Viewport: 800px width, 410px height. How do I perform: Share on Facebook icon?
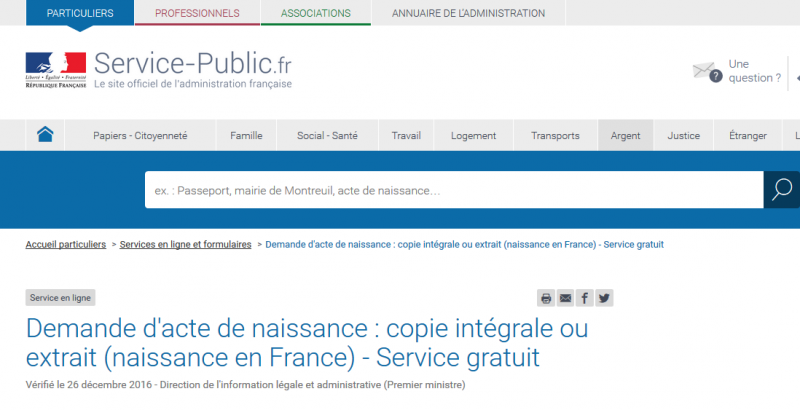coord(585,298)
